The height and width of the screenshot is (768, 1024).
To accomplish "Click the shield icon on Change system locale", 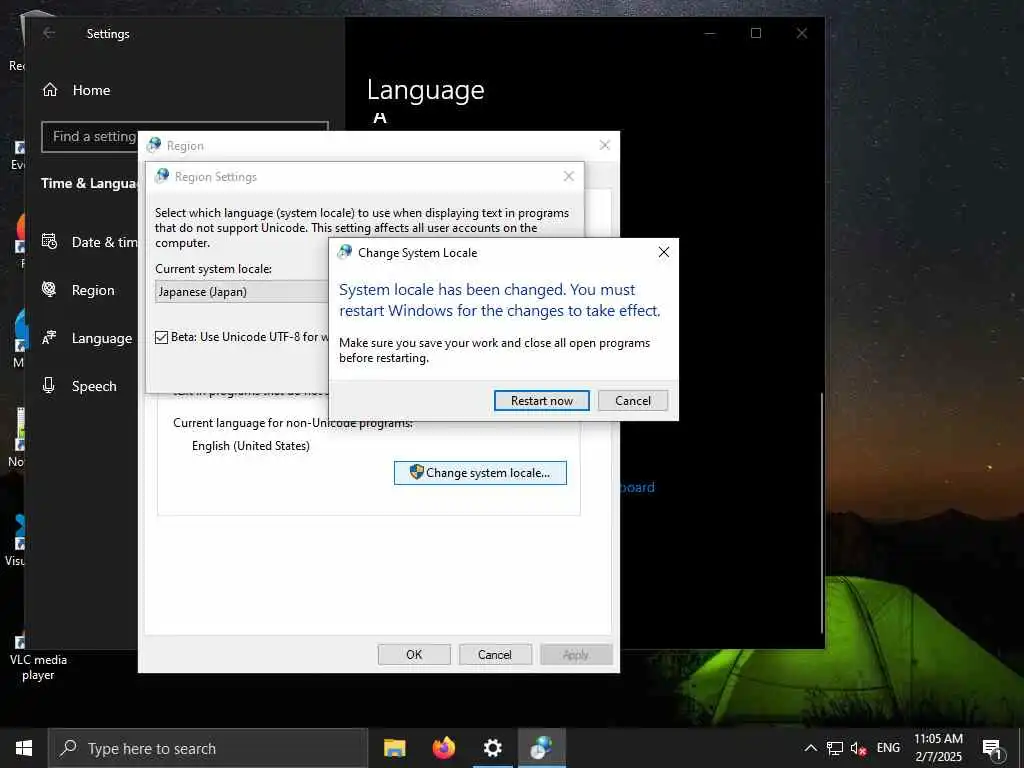I will click(416, 472).
